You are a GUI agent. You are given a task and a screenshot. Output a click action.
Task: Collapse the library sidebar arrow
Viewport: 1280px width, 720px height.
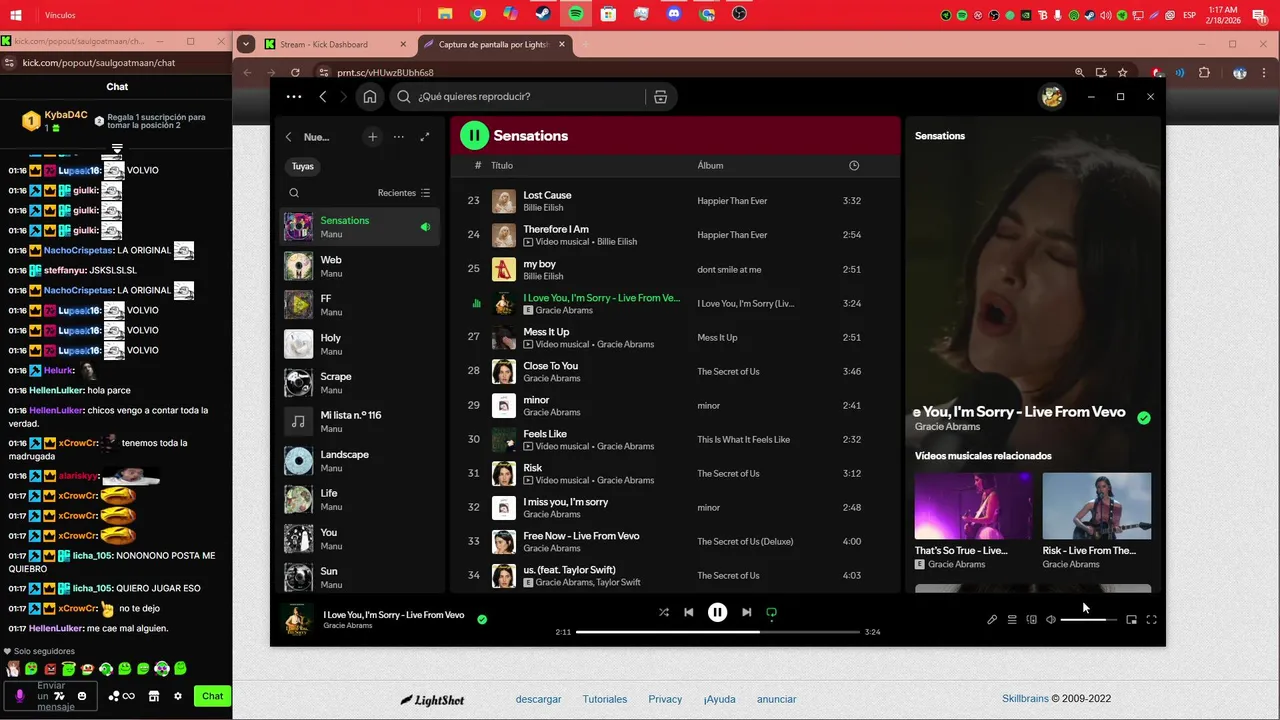289,137
